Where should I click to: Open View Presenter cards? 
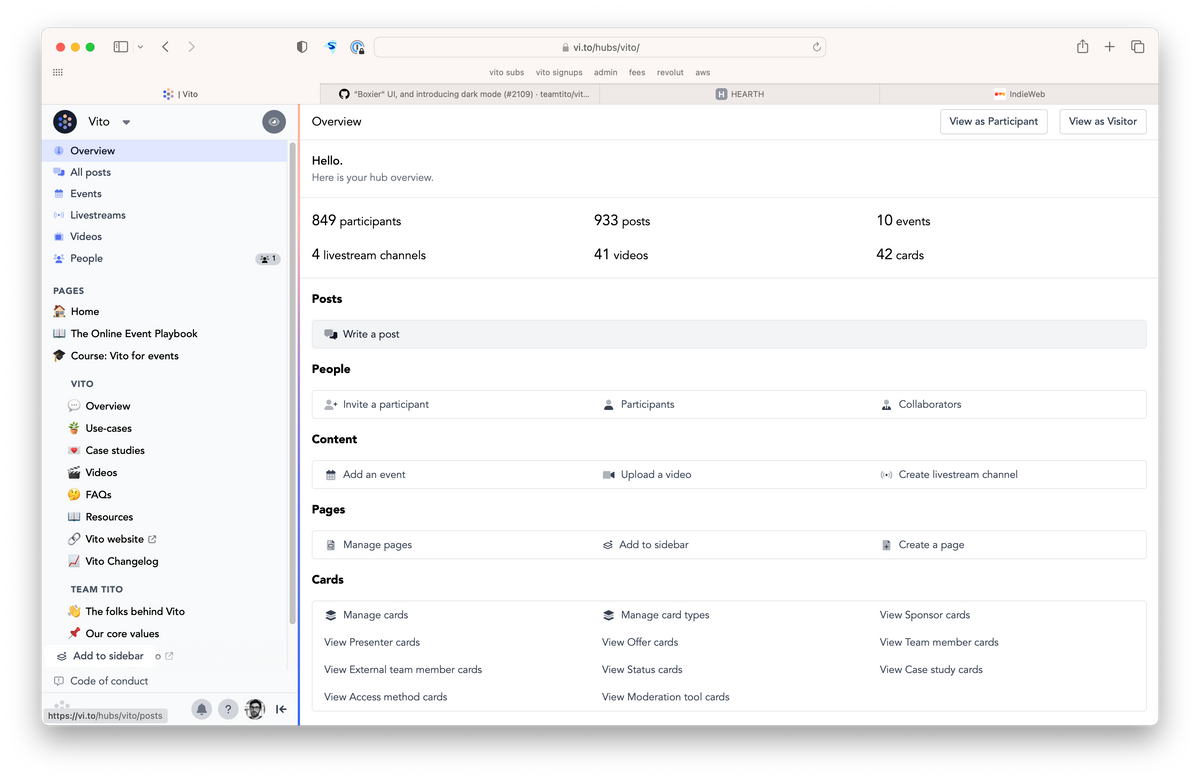pyautogui.click(x=372, y=642)
